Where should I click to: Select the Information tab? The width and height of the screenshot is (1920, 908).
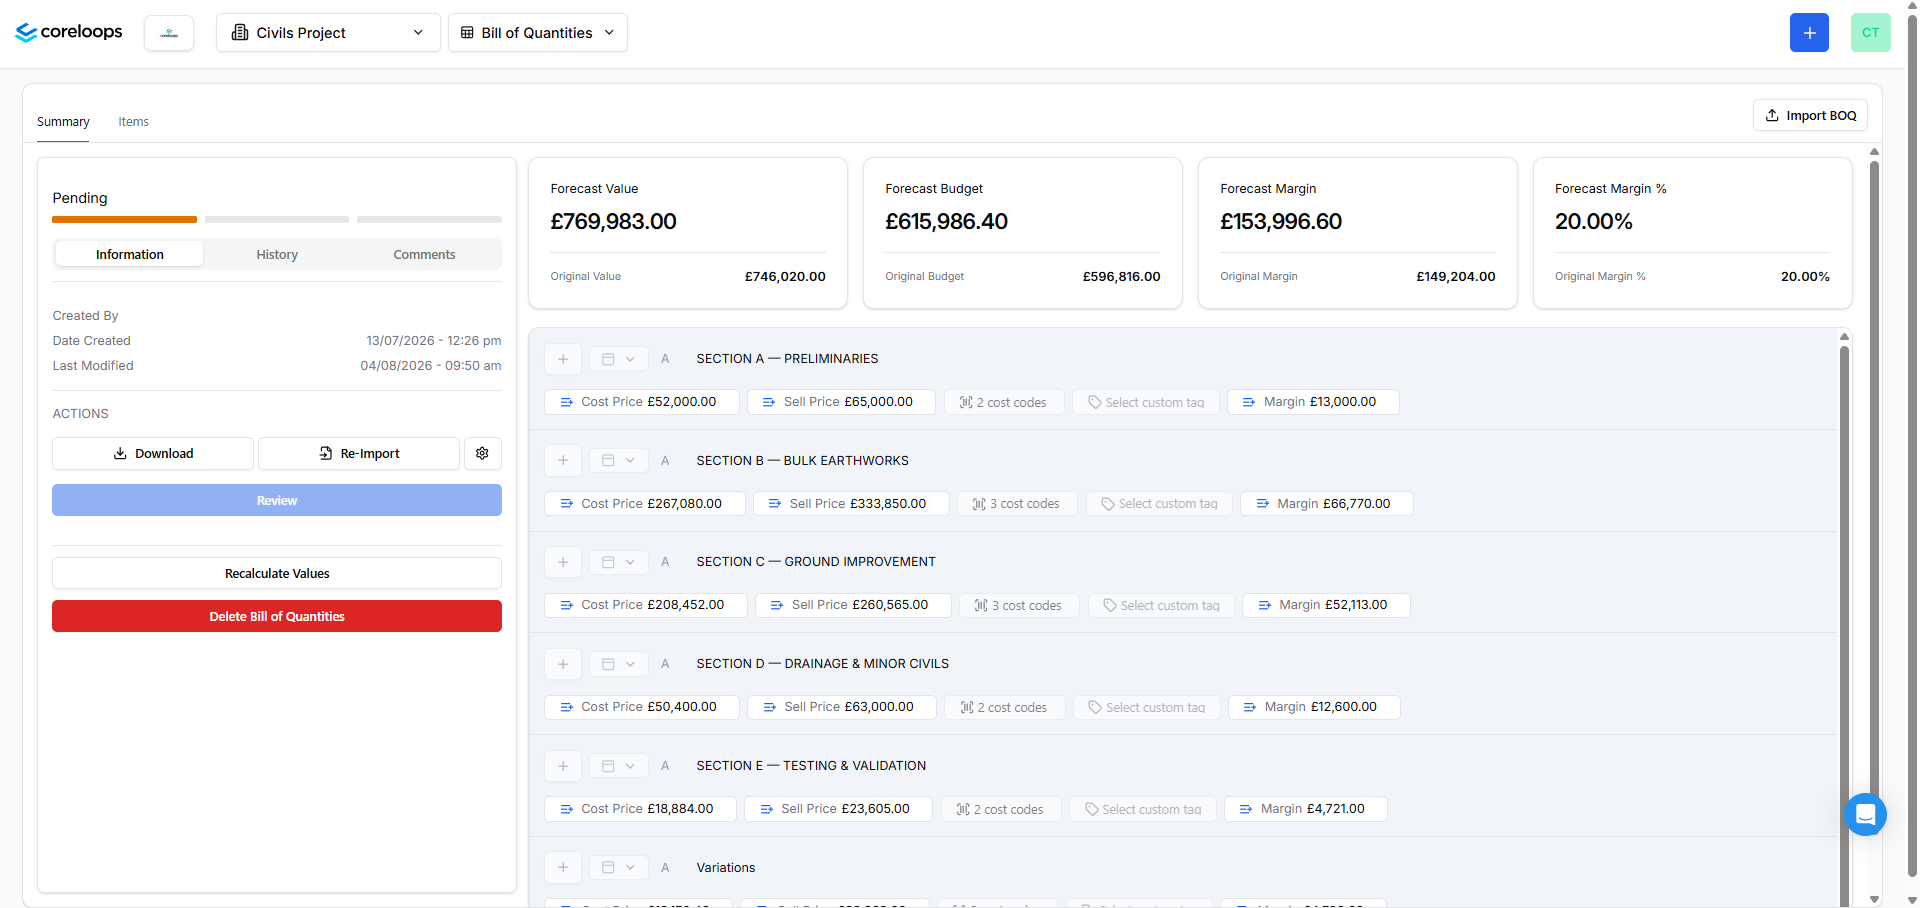(x=129, y=254)
